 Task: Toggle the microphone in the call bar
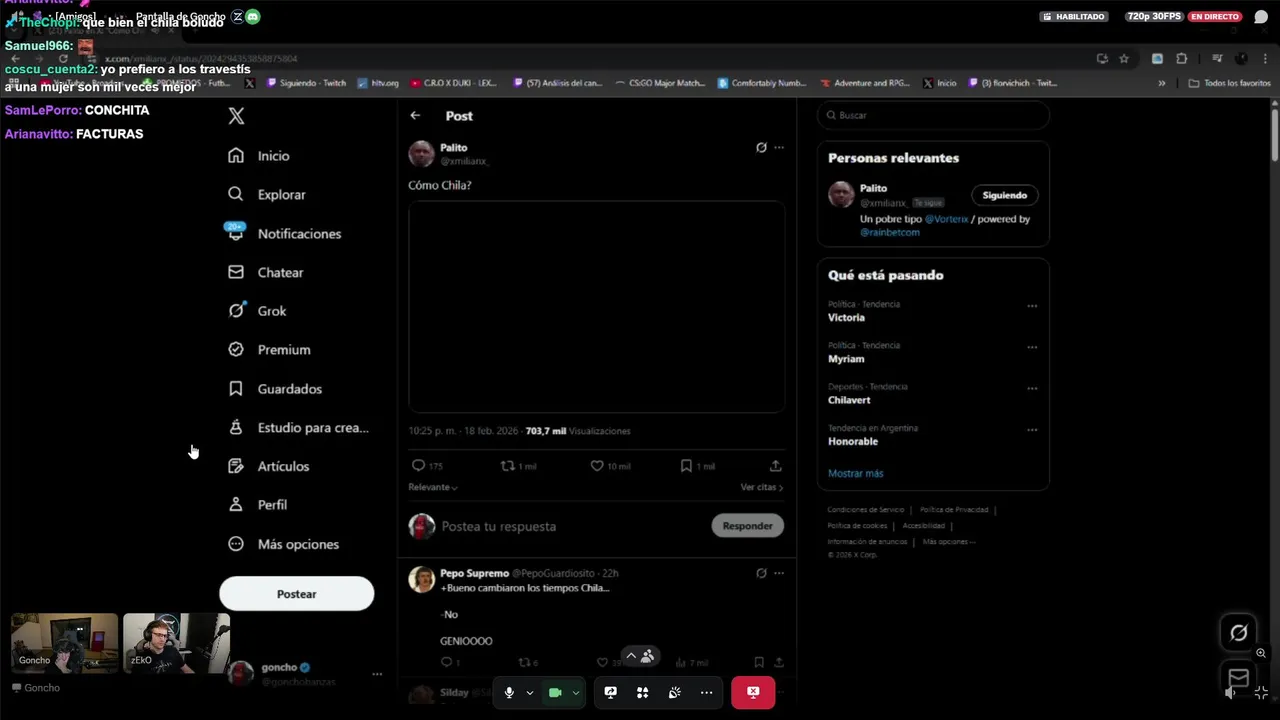pyautogui.click(x=509, y=692)
